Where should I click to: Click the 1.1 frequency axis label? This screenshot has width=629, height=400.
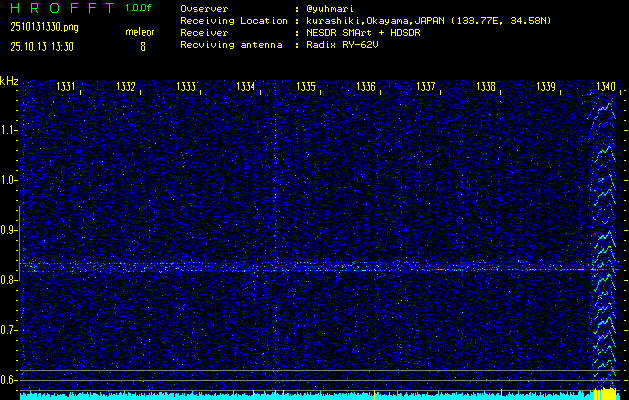[x=9, y=130]
